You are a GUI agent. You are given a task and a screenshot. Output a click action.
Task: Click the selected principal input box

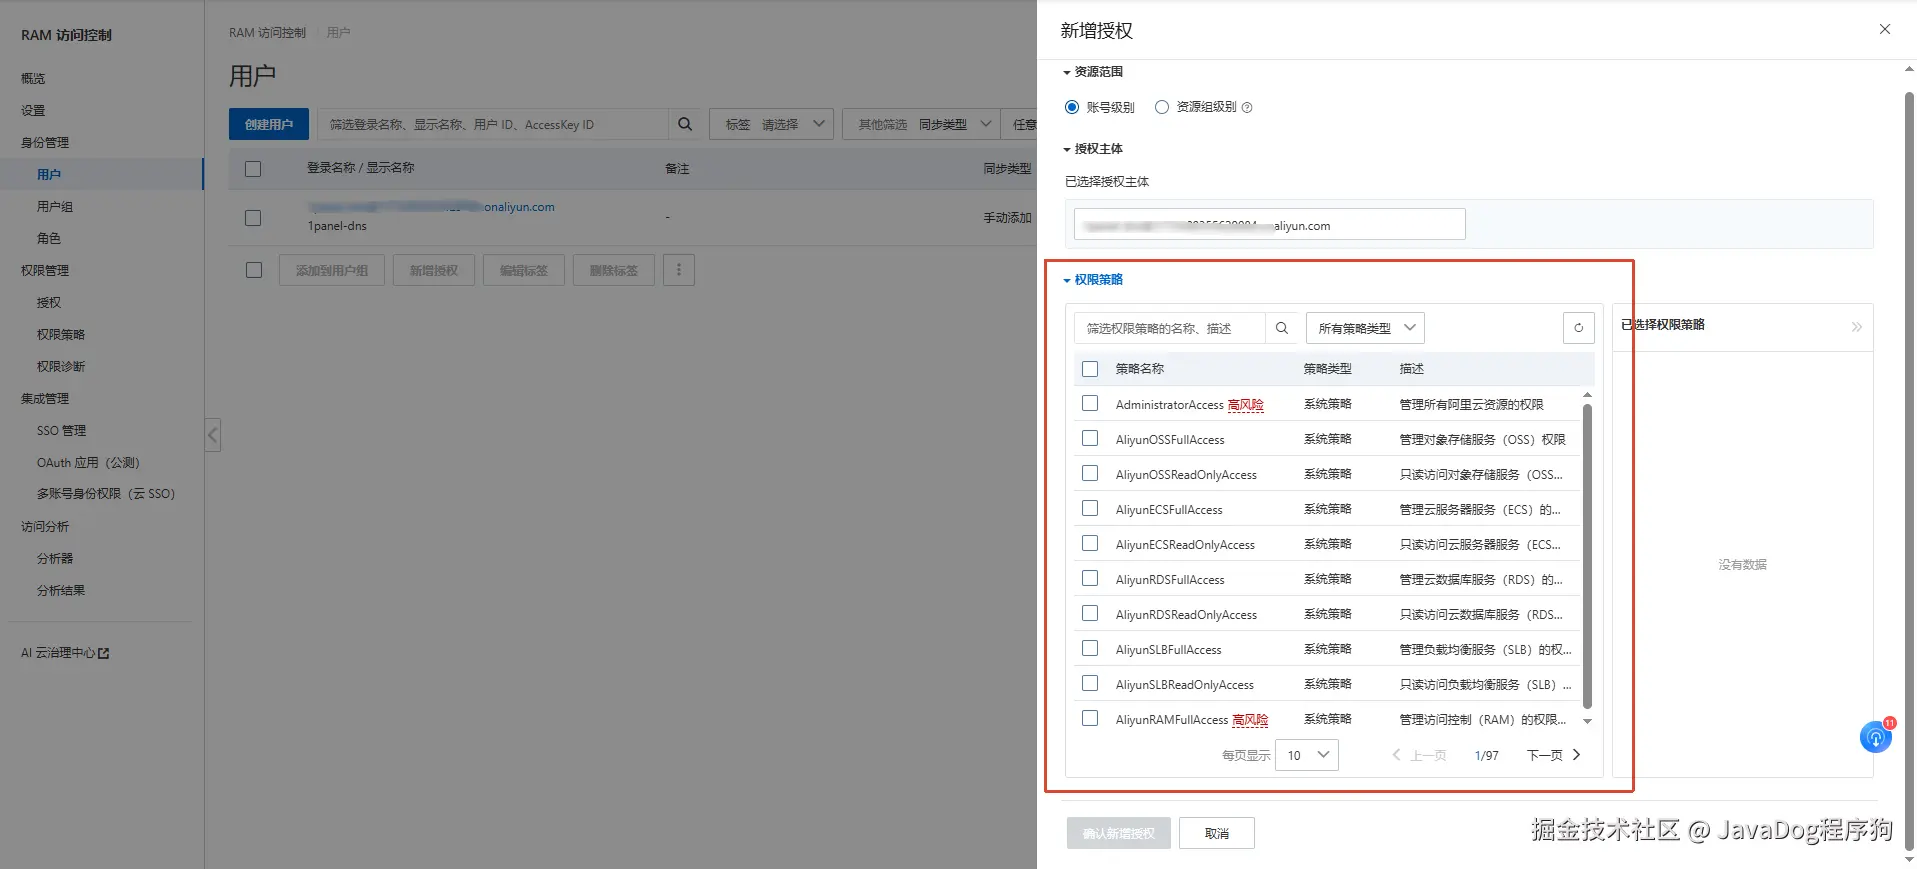tap(1269, 224)
